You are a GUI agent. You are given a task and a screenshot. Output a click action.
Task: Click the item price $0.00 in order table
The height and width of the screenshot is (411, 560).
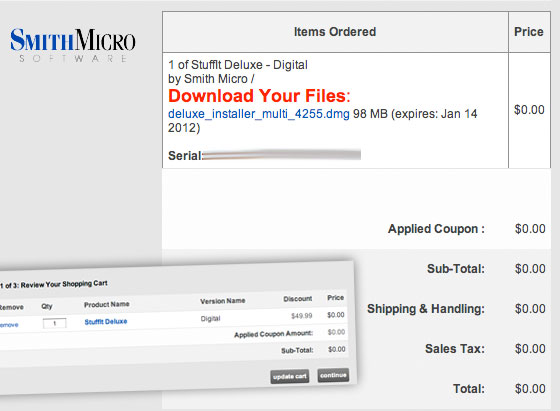[x=529, y=110]
